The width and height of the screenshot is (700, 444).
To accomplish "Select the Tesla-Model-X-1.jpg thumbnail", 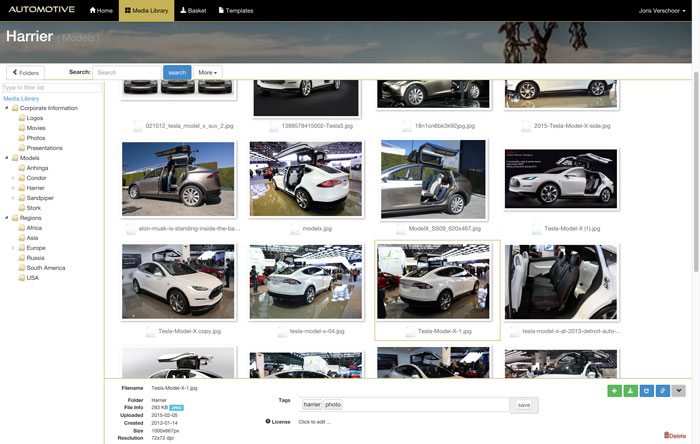I will pos(433,282).
